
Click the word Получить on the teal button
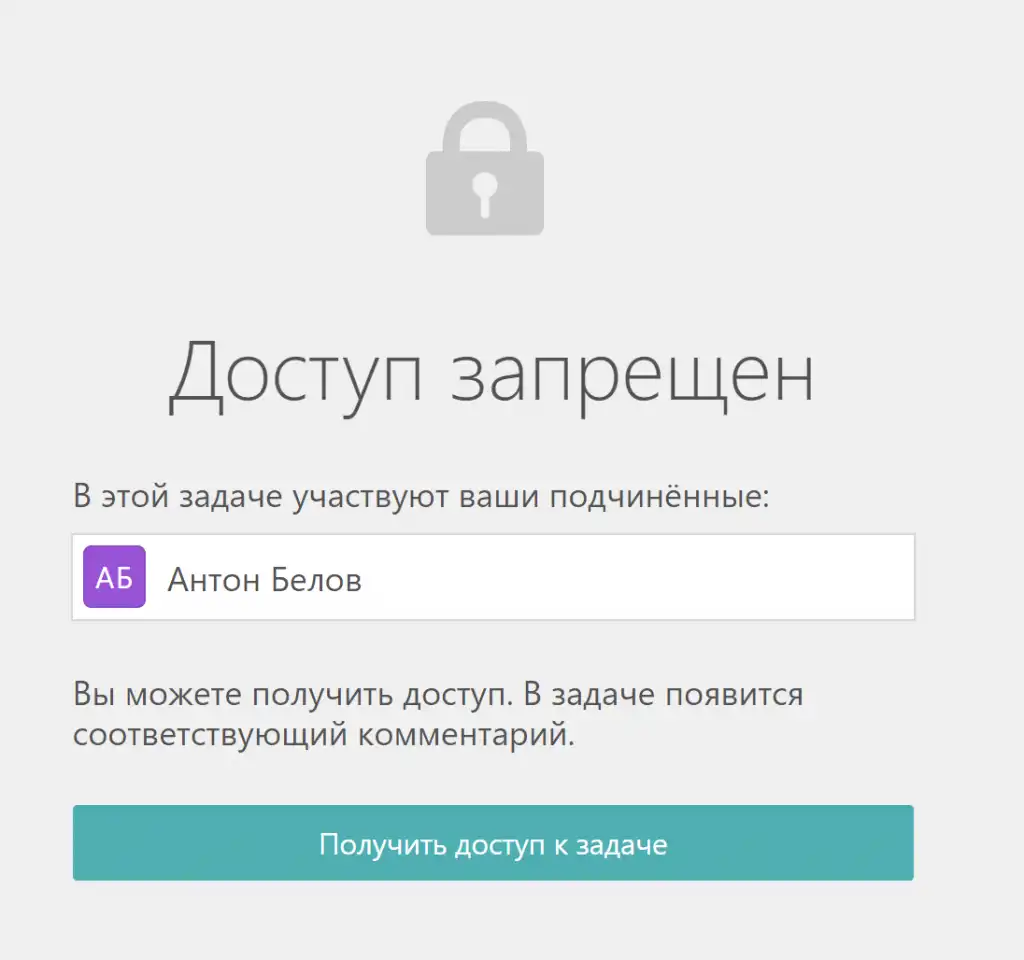point(383,844)
